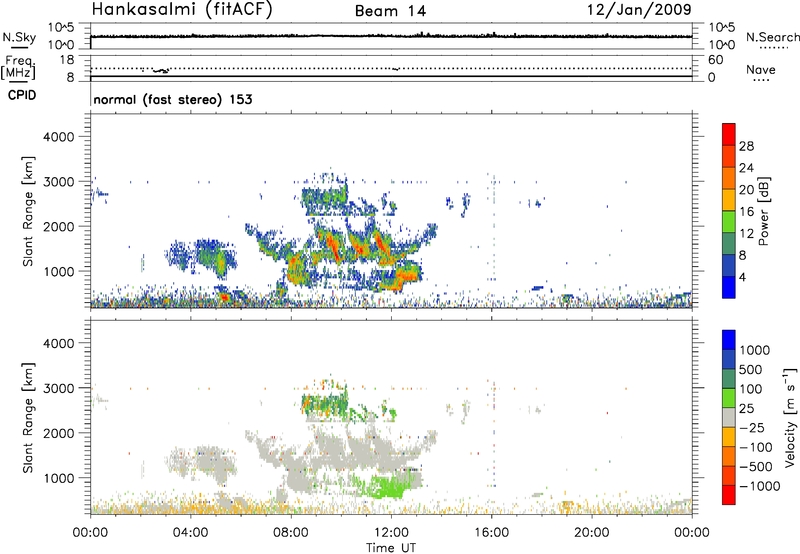The height and width of the screenshot is (554, 800).
Task: Click the 1000 tick in the velocity panel
Action: coord(59,478)
